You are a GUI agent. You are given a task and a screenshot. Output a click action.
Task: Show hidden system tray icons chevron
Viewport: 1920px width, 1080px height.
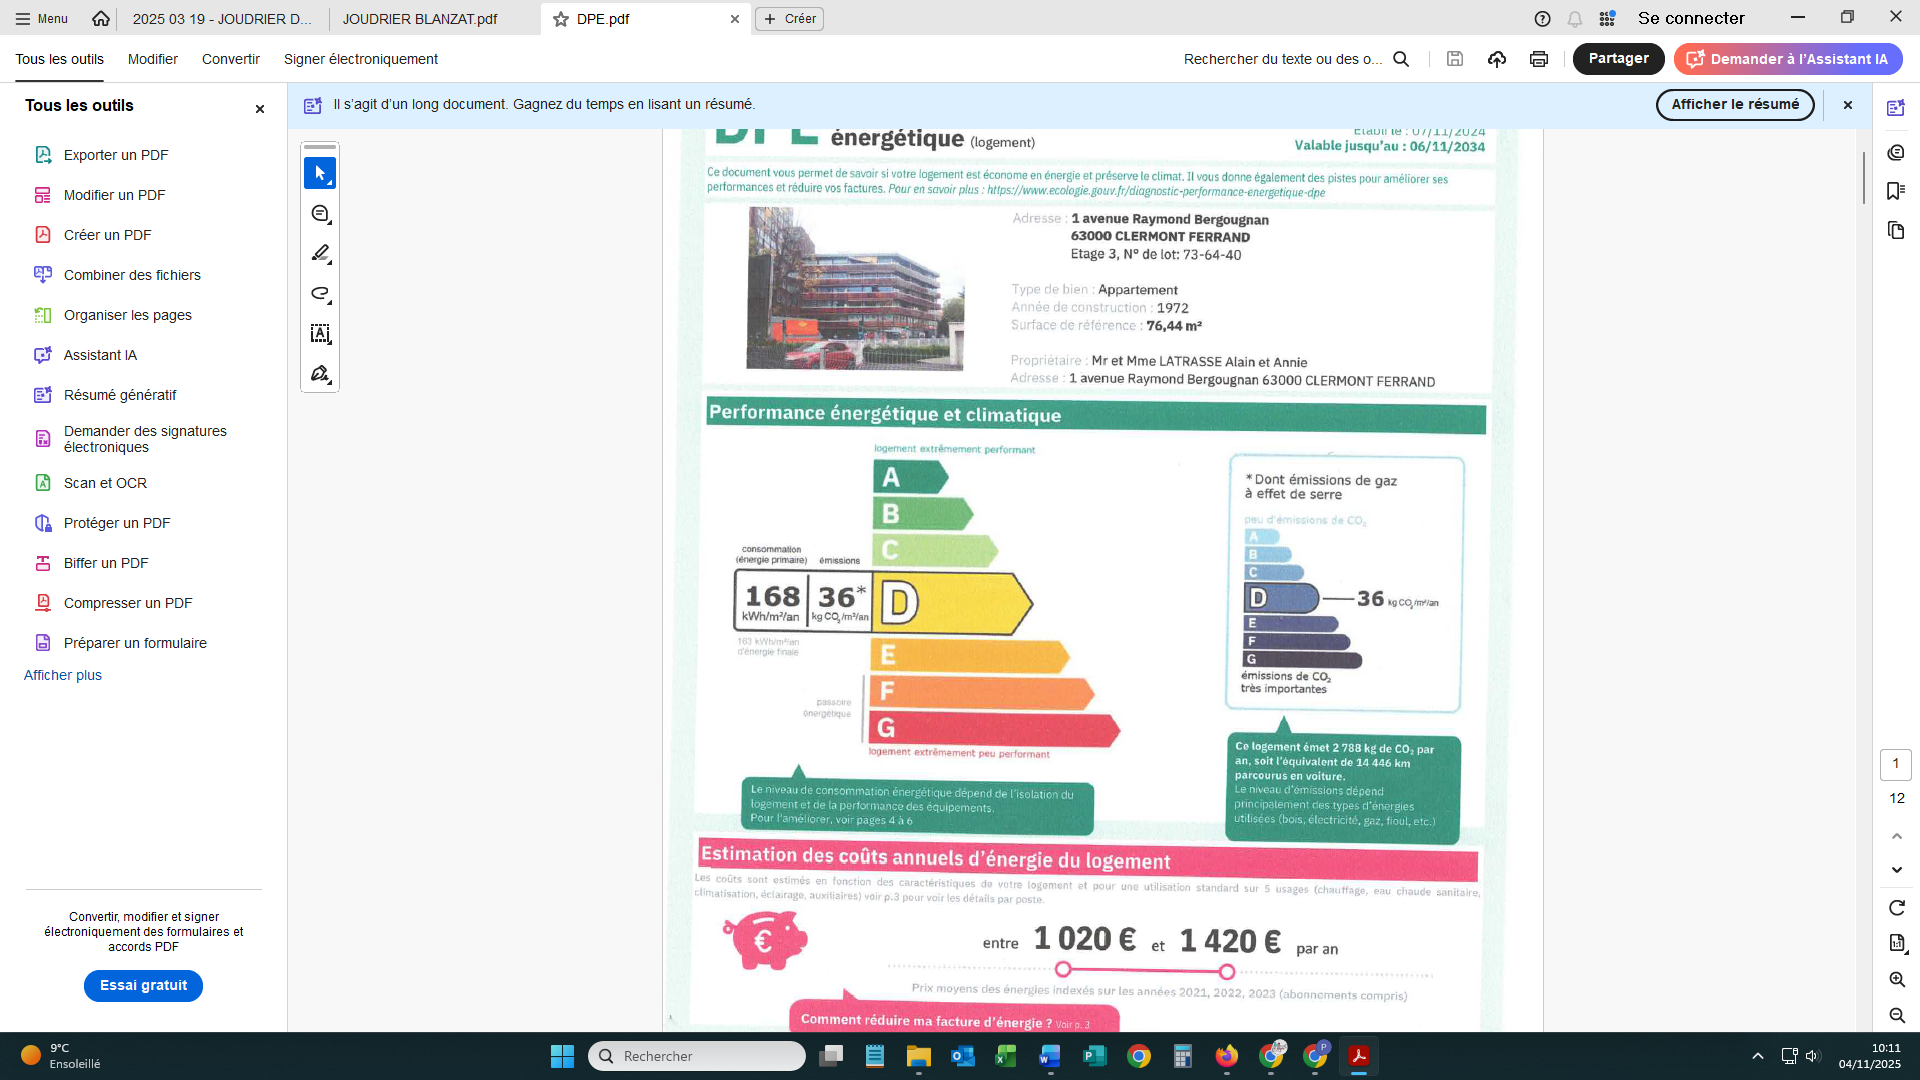point(1757,1056)
